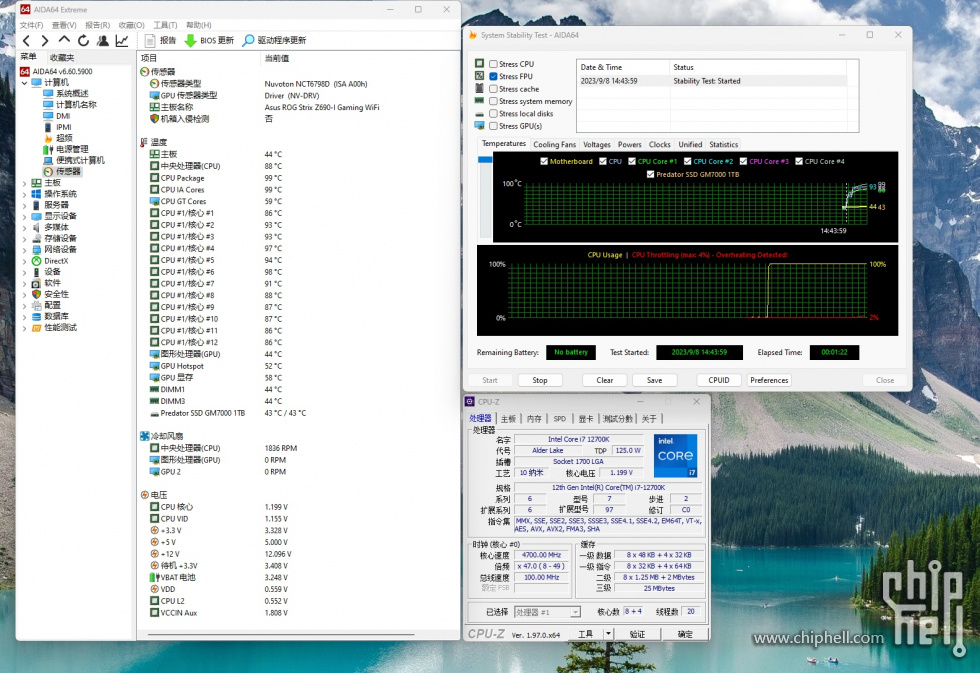The image size is (980, 673).
Task: Expand the 显示设备 tree node
Action: click(24, 216)
